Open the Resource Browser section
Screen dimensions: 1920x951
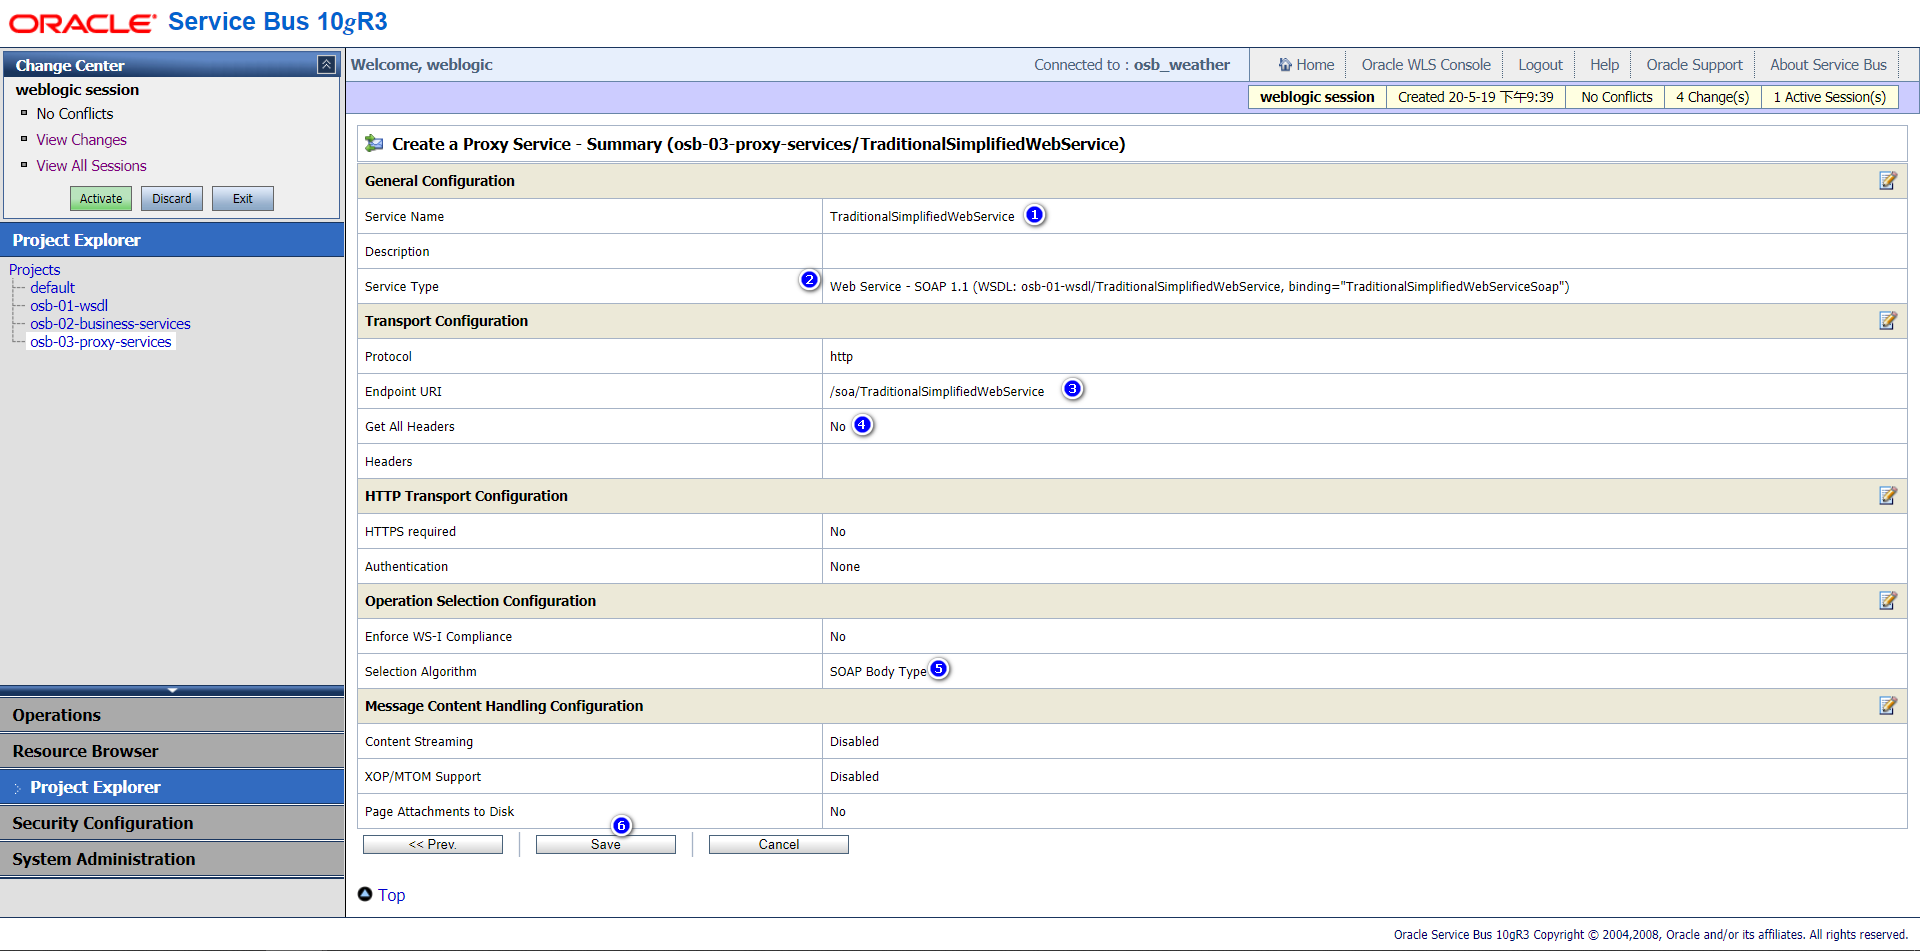click(172, 751)
